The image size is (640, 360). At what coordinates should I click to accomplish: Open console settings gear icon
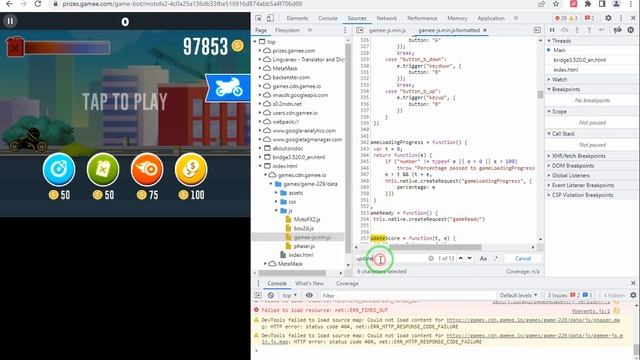633,295
